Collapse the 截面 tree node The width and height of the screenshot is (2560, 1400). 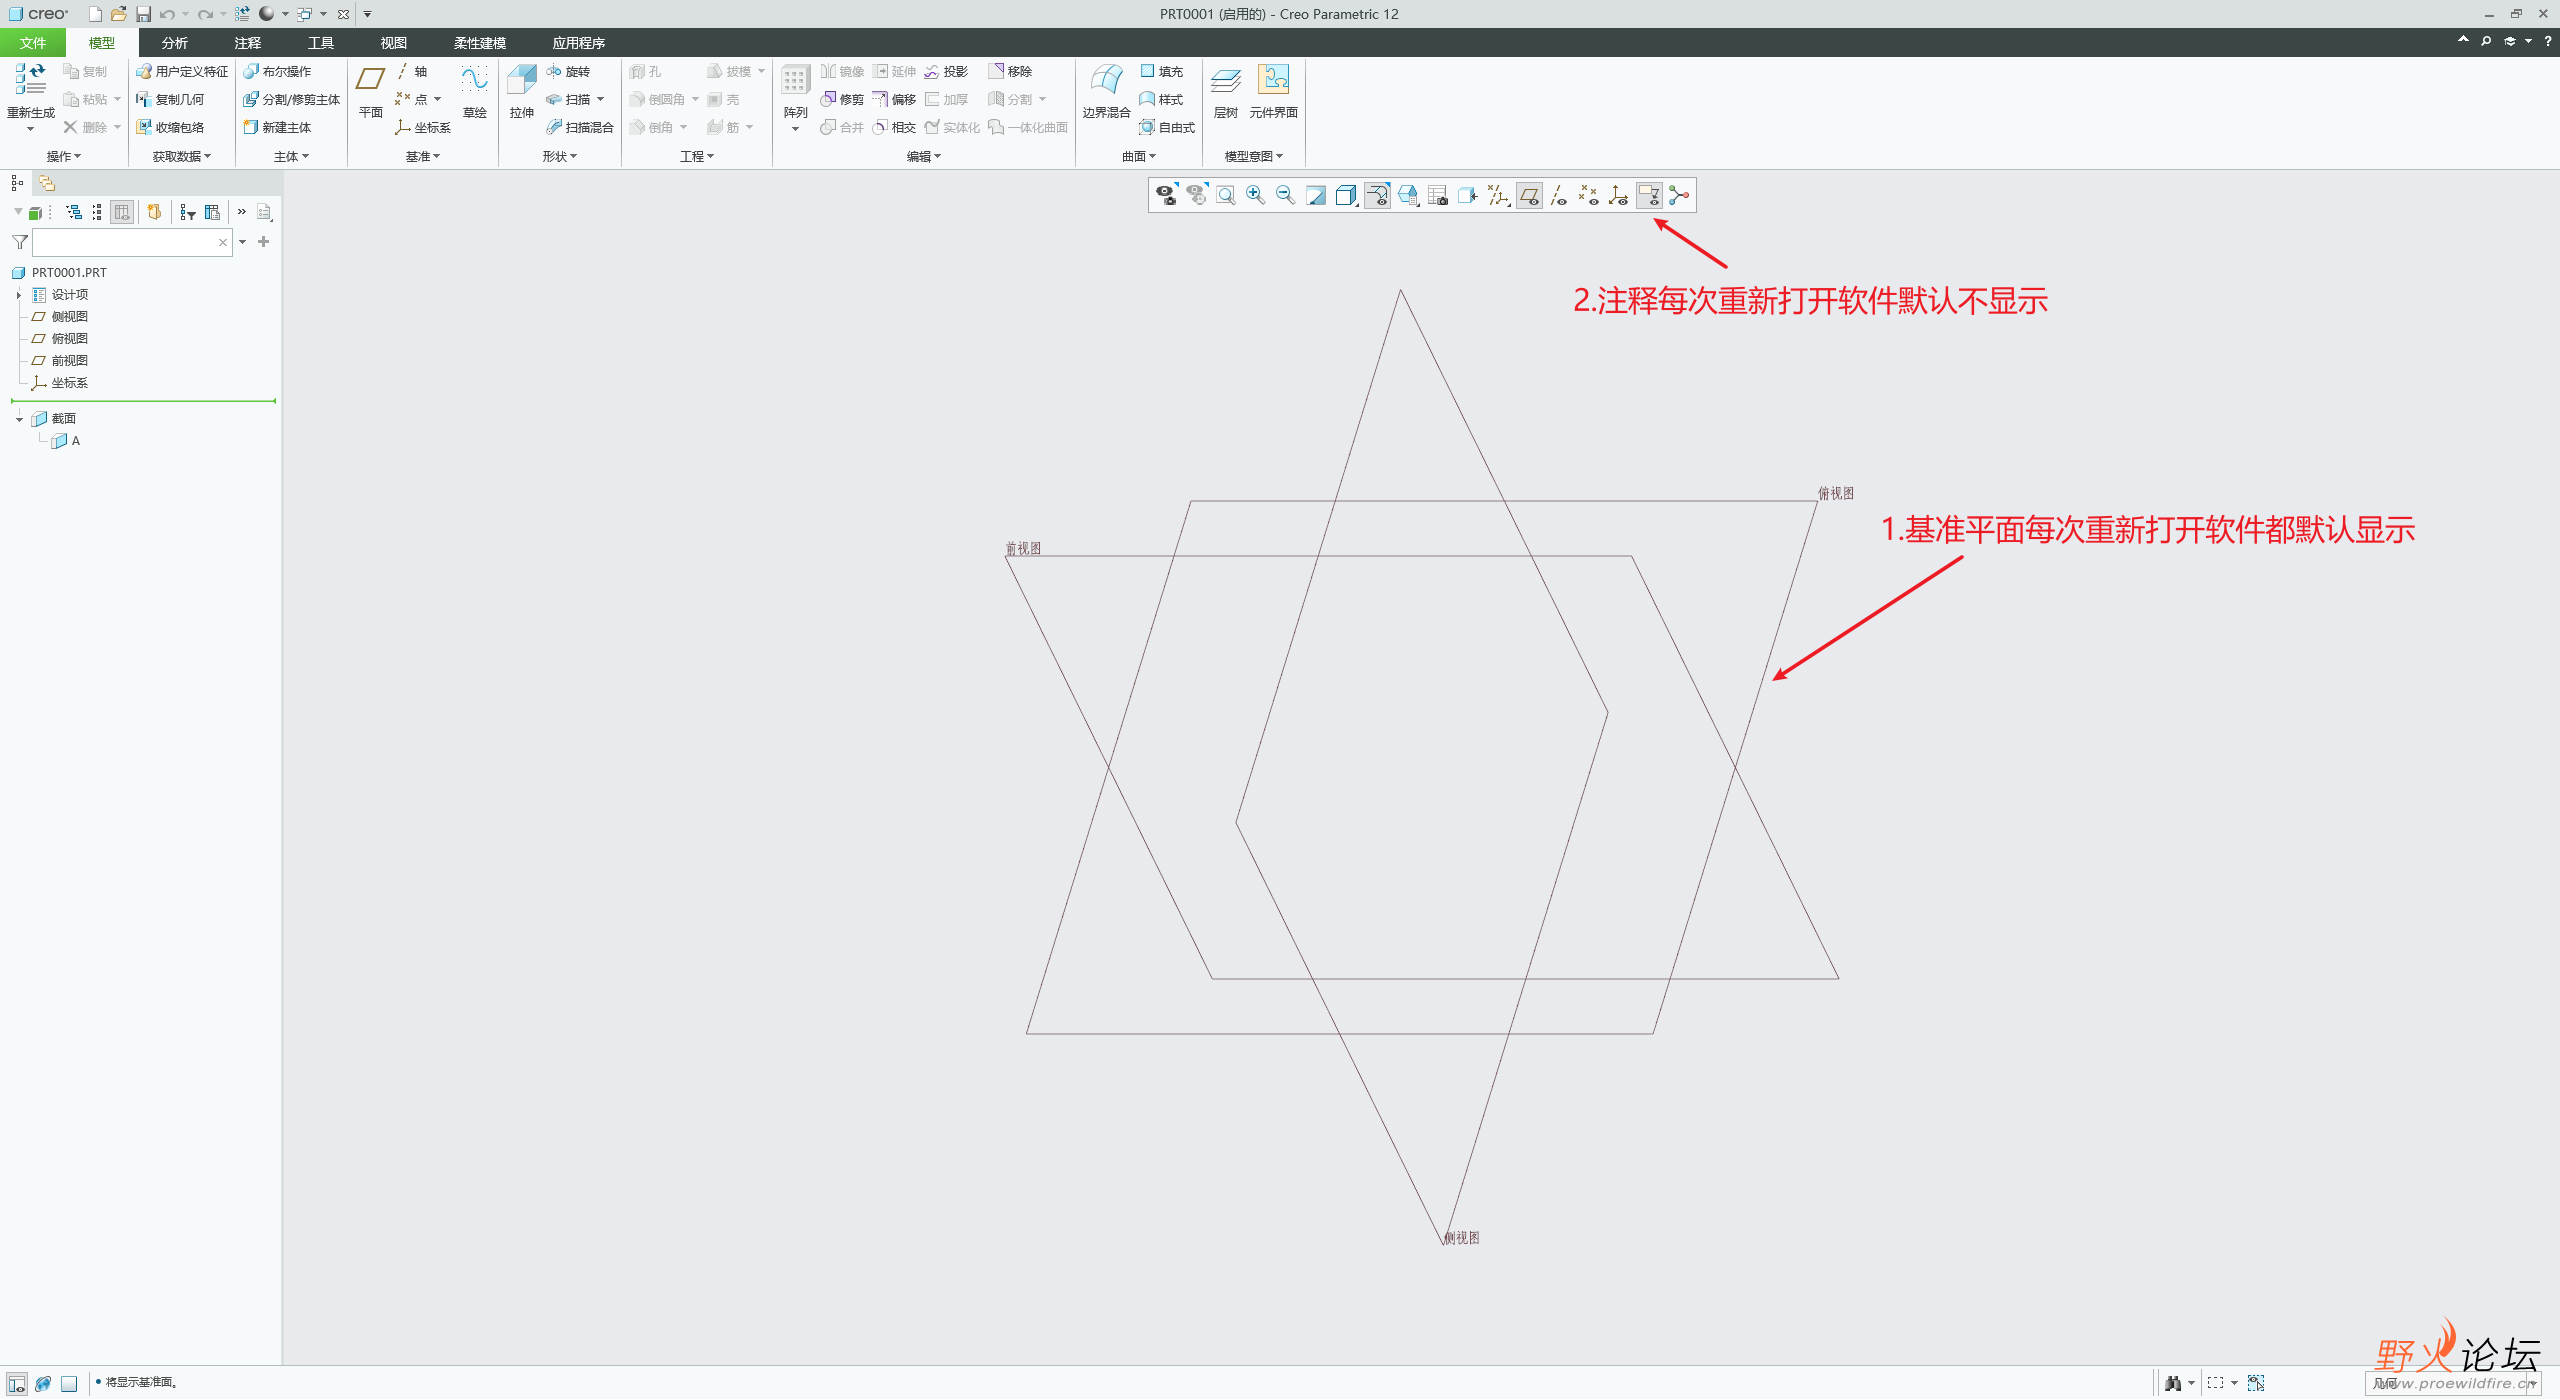(19, 419)
